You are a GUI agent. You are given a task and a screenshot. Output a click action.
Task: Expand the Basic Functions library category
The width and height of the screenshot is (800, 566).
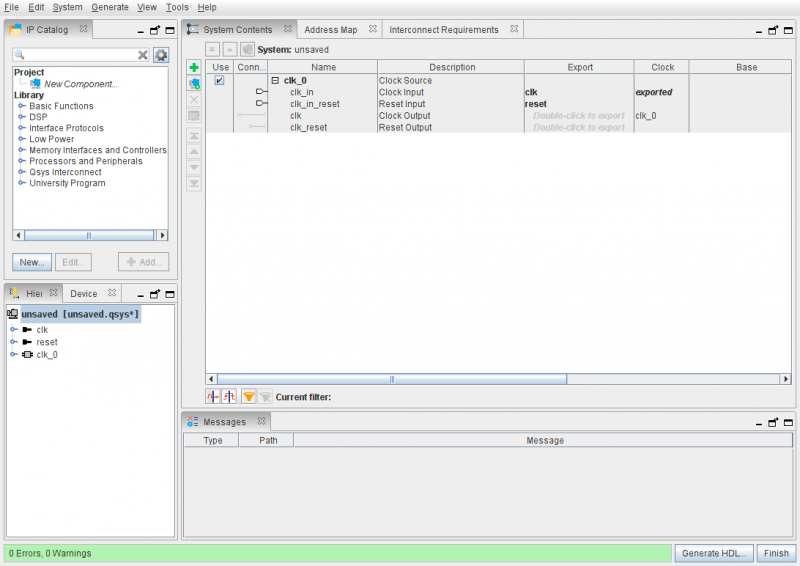22,106
